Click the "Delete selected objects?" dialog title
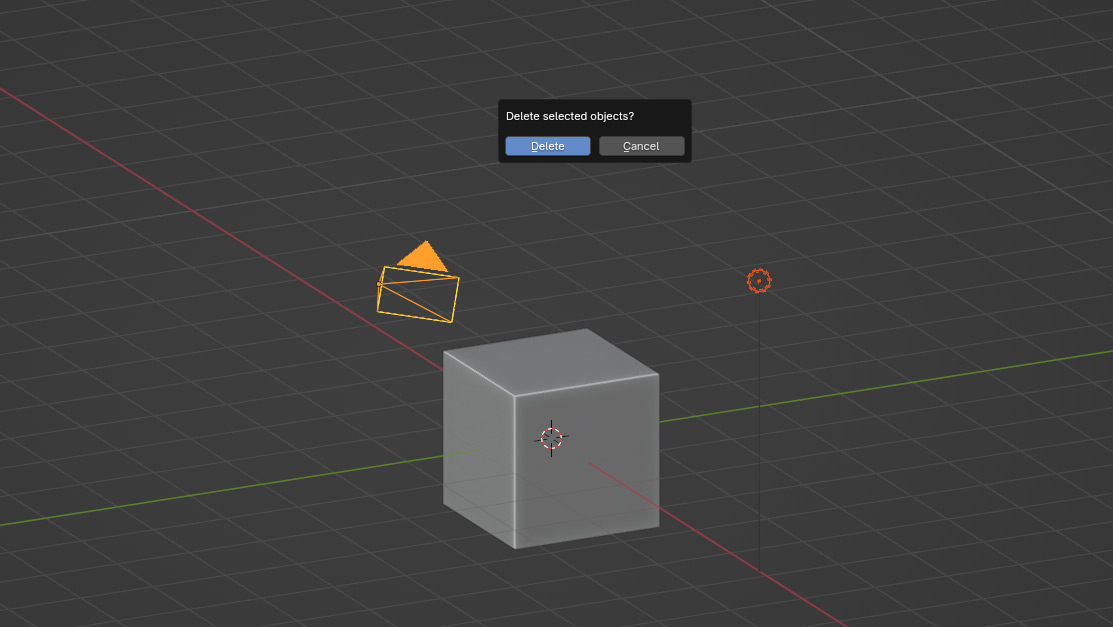Image resolution: width=1113 pixels, height=627 pixels. [x=569, y=116]
